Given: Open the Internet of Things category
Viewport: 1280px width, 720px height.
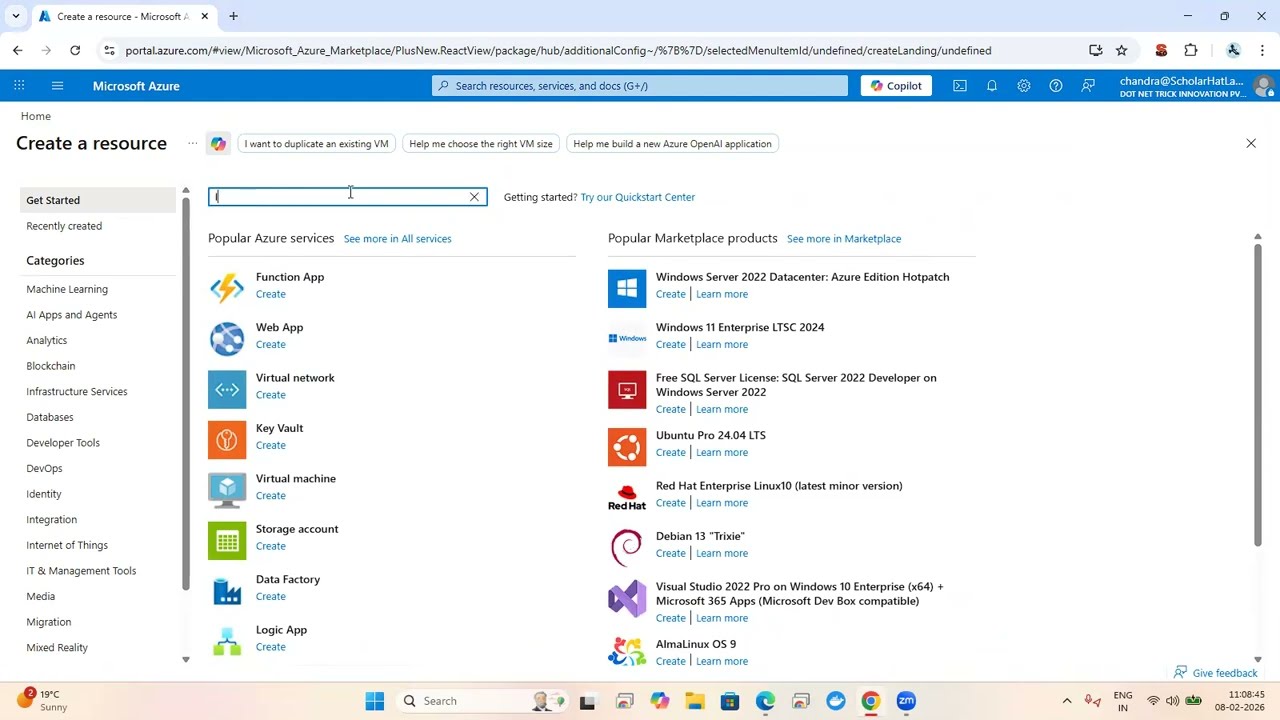Looking at the screenshot, I should (x=67, y=545).
